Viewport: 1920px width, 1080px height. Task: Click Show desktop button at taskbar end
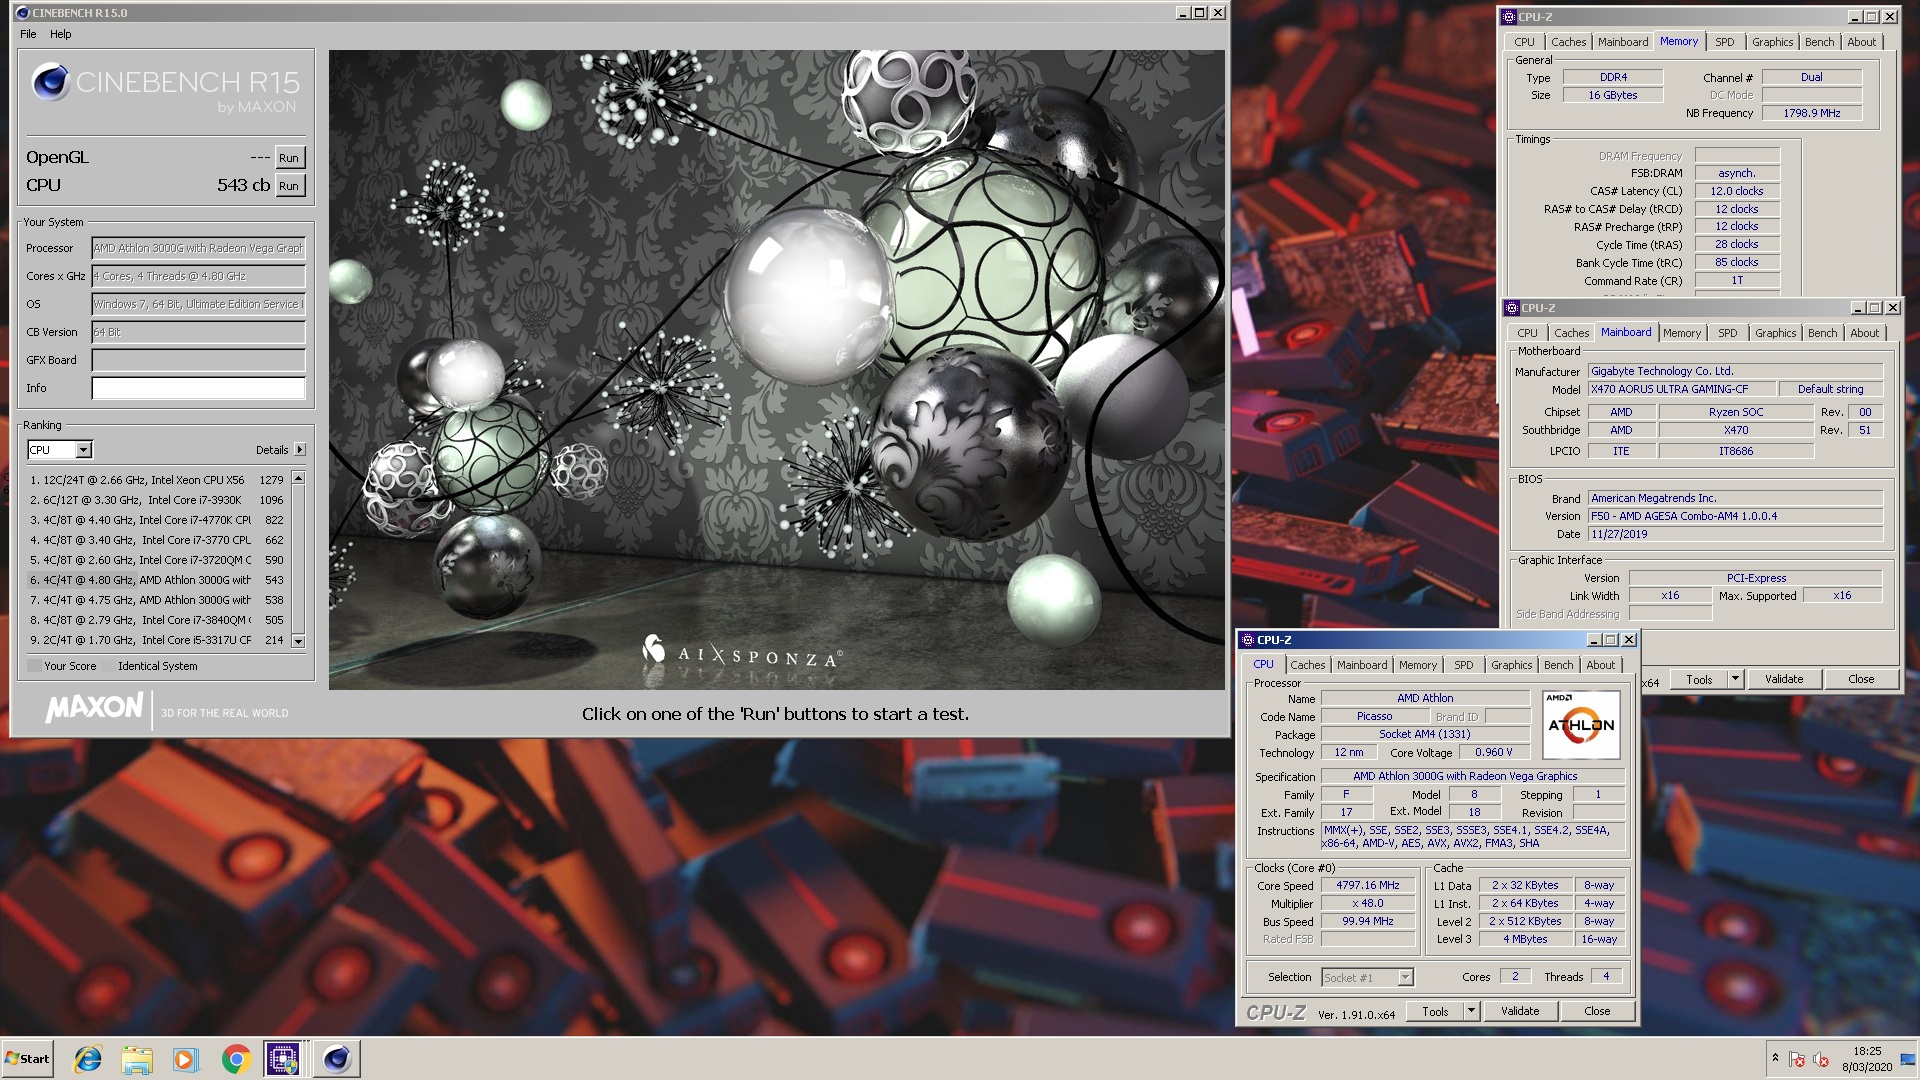point(1909,1058)
